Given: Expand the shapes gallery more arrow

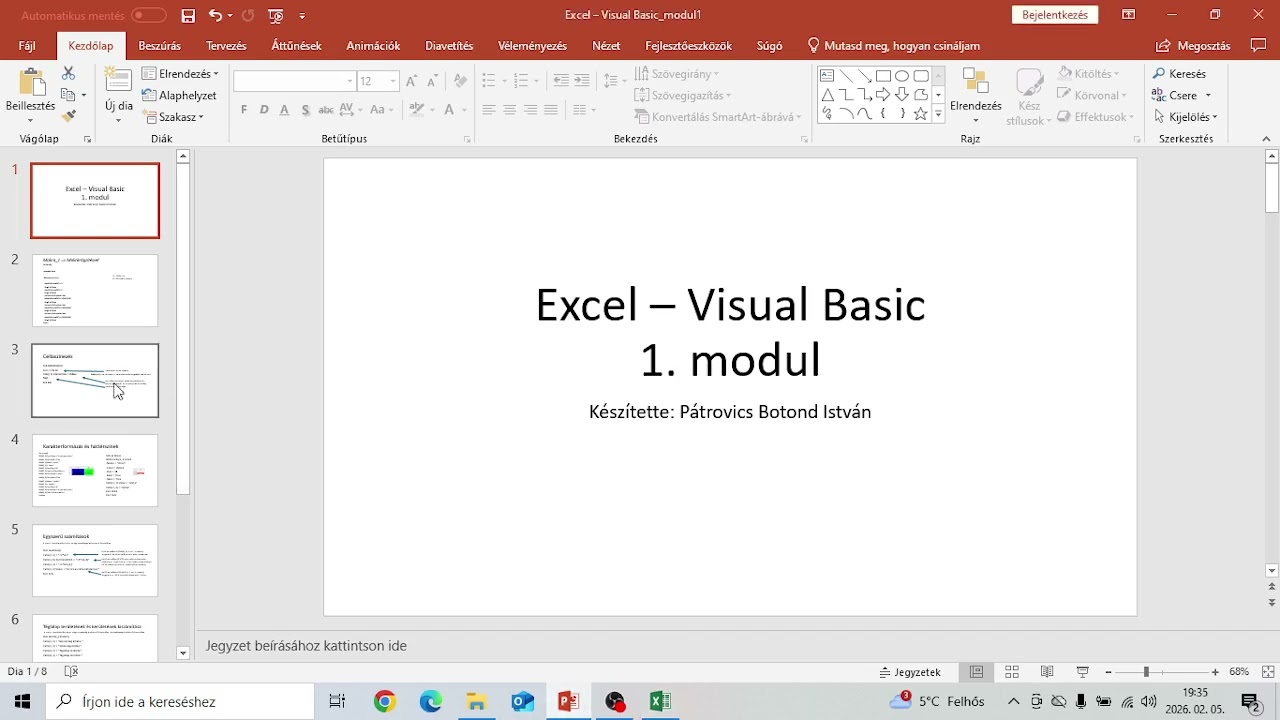Looking at the screenshot, I should coord(938,115).
